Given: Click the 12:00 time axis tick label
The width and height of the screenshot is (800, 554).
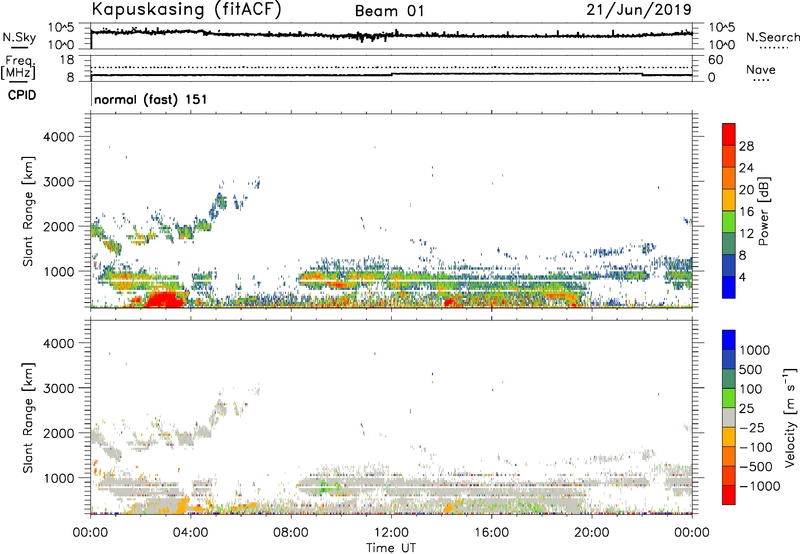Looking at the screenshot, I should [x=391, y=533].
